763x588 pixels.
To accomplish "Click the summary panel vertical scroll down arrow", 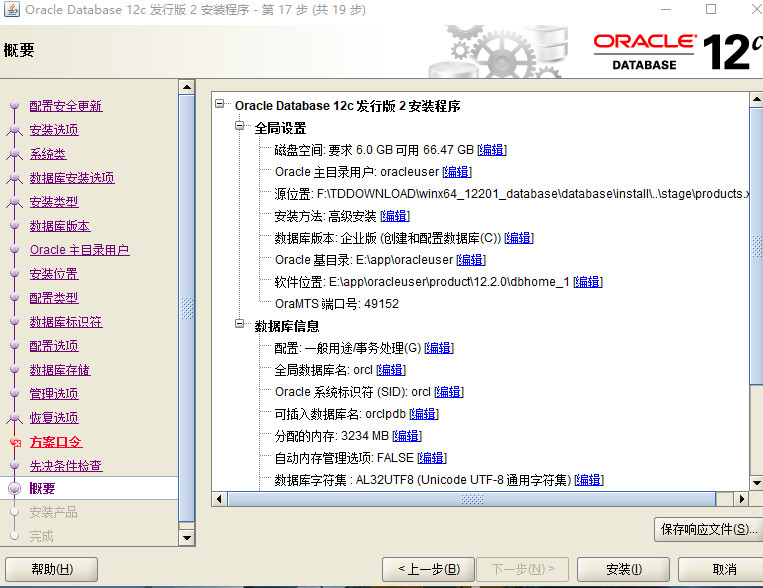I will point(757,483).
